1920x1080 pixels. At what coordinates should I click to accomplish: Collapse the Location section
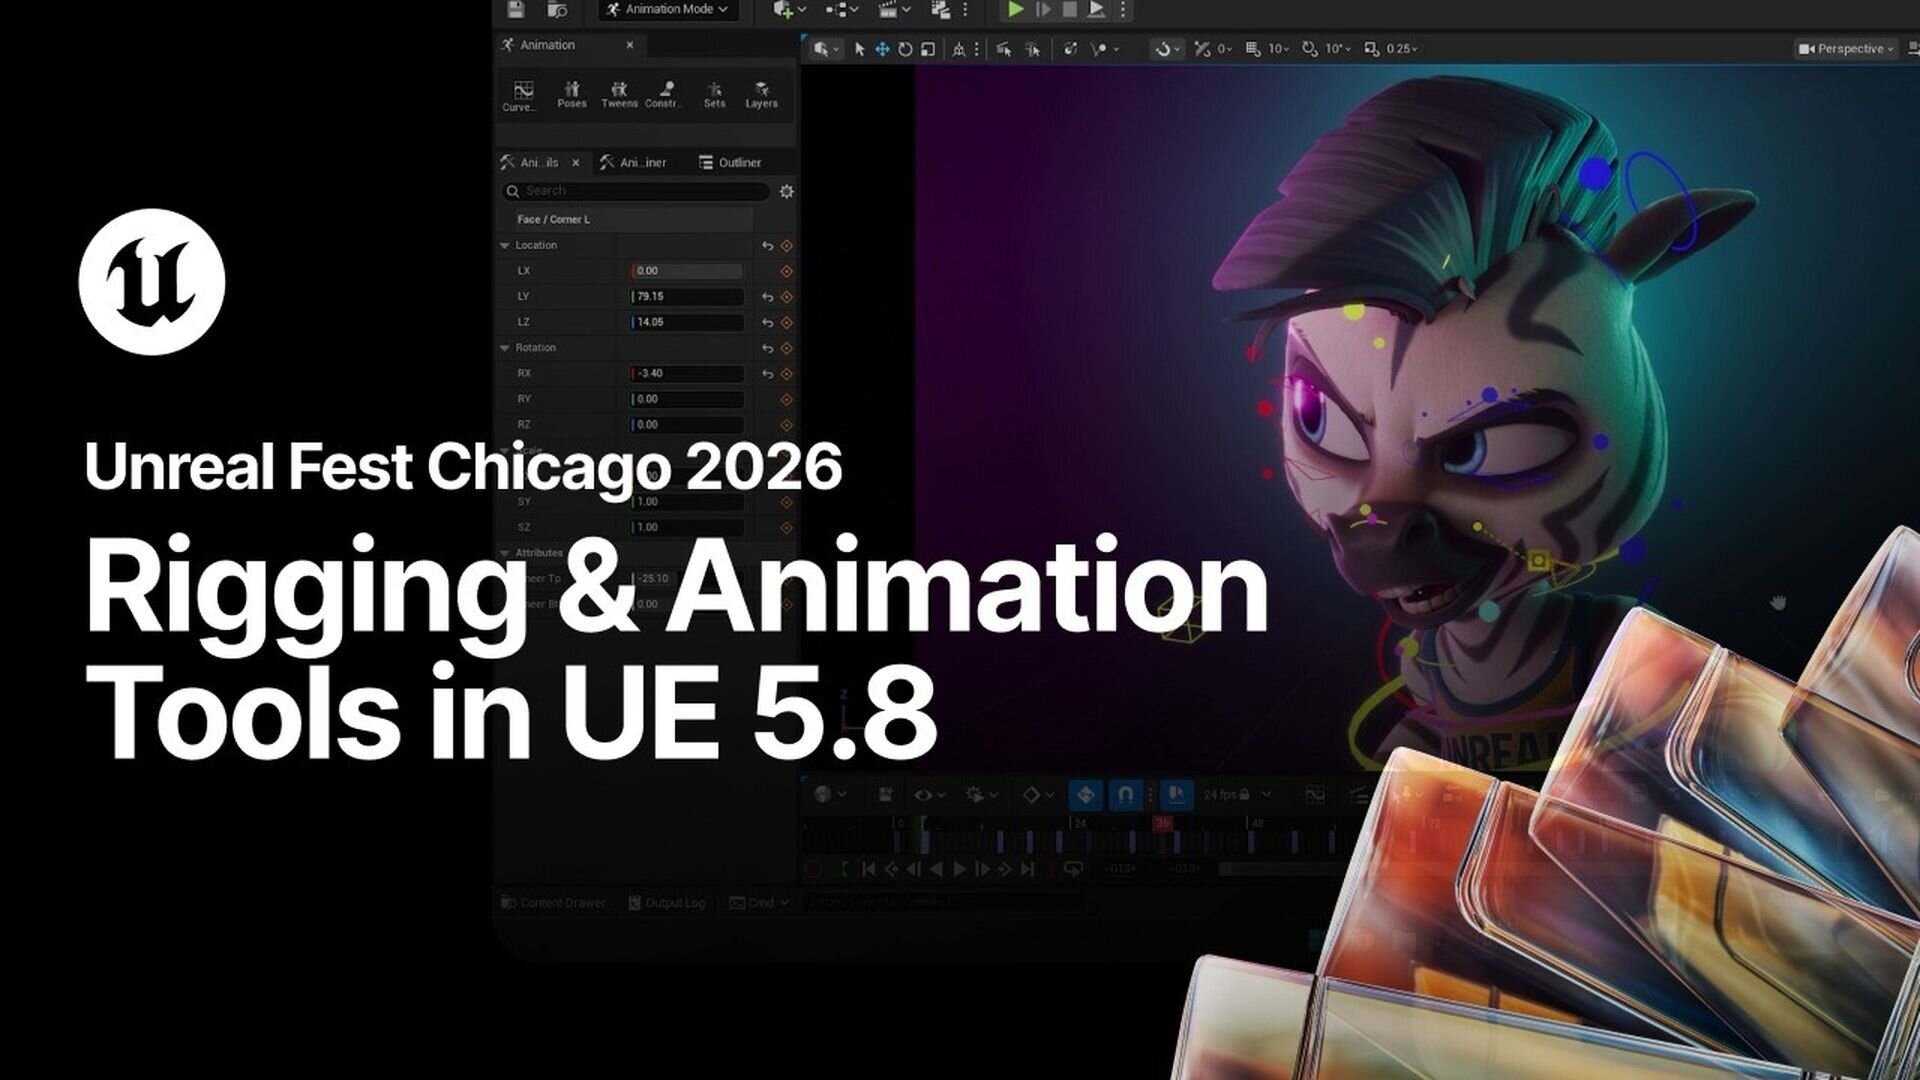click(x=505, y=246)
